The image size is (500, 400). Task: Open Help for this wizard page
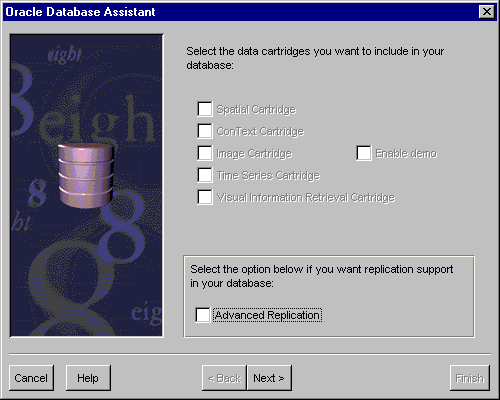(x=88, y=378)
